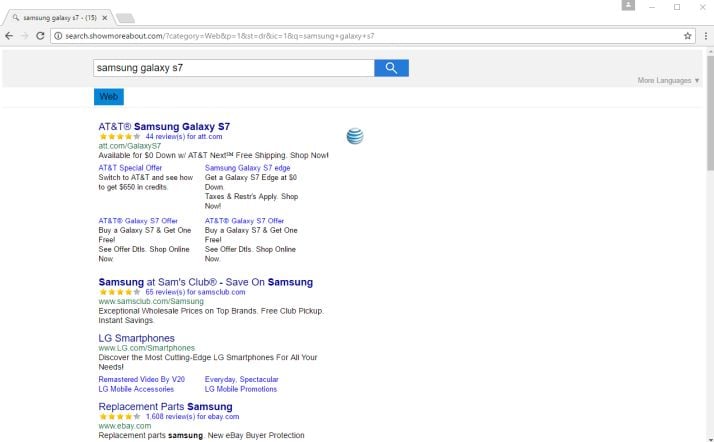
Task: Open 65 review(s) for samsclub.com link
Action: tap(195, 292)
